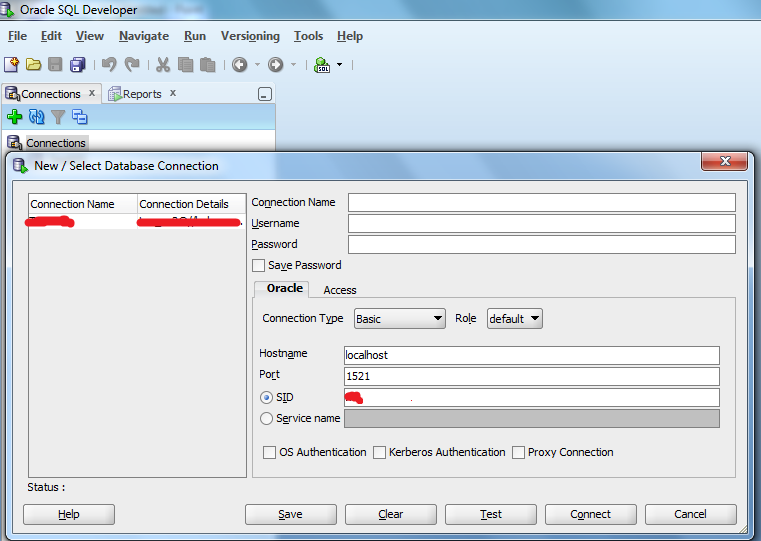Switch to the Connections panel tab
The width and height of the screenshot is (761, 541).
(x=50, y=94)
